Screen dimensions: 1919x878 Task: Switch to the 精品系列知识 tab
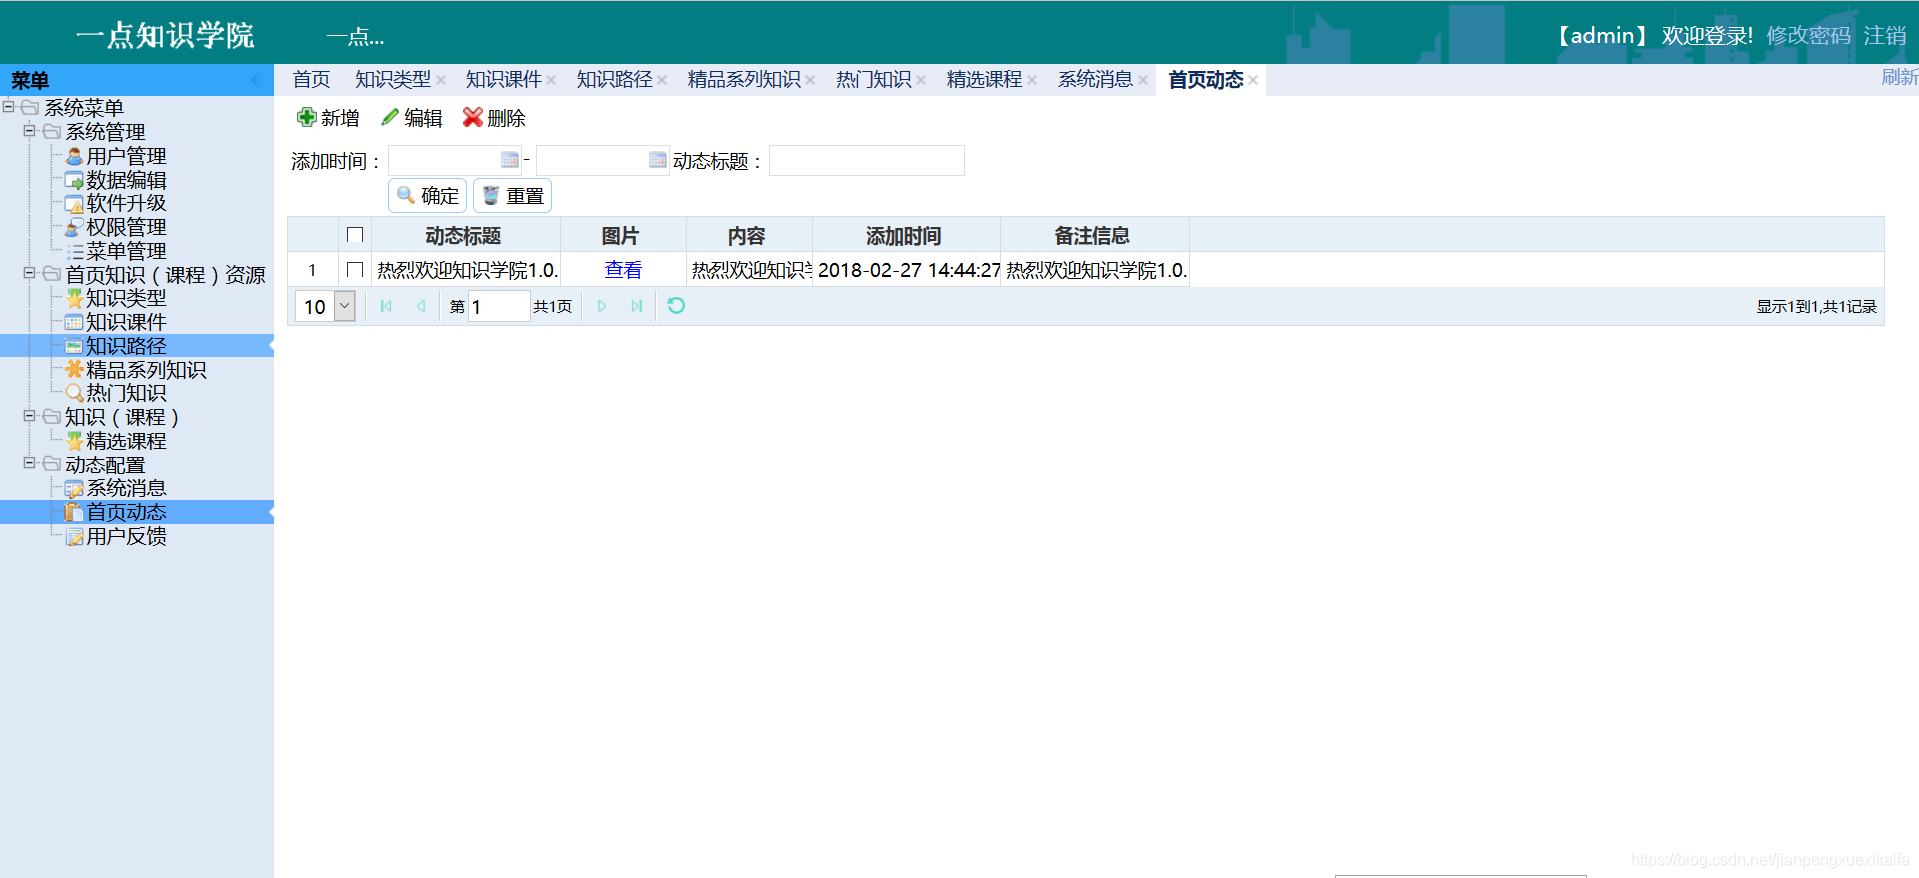point(745,80)
